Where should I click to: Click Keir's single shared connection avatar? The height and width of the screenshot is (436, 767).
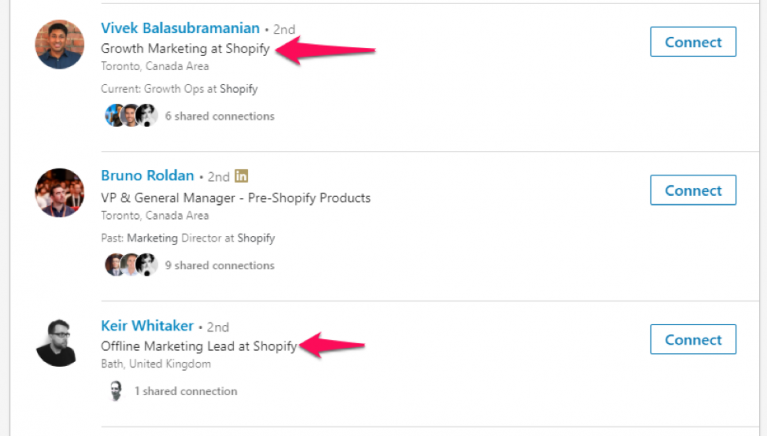(x=115, y=390)
